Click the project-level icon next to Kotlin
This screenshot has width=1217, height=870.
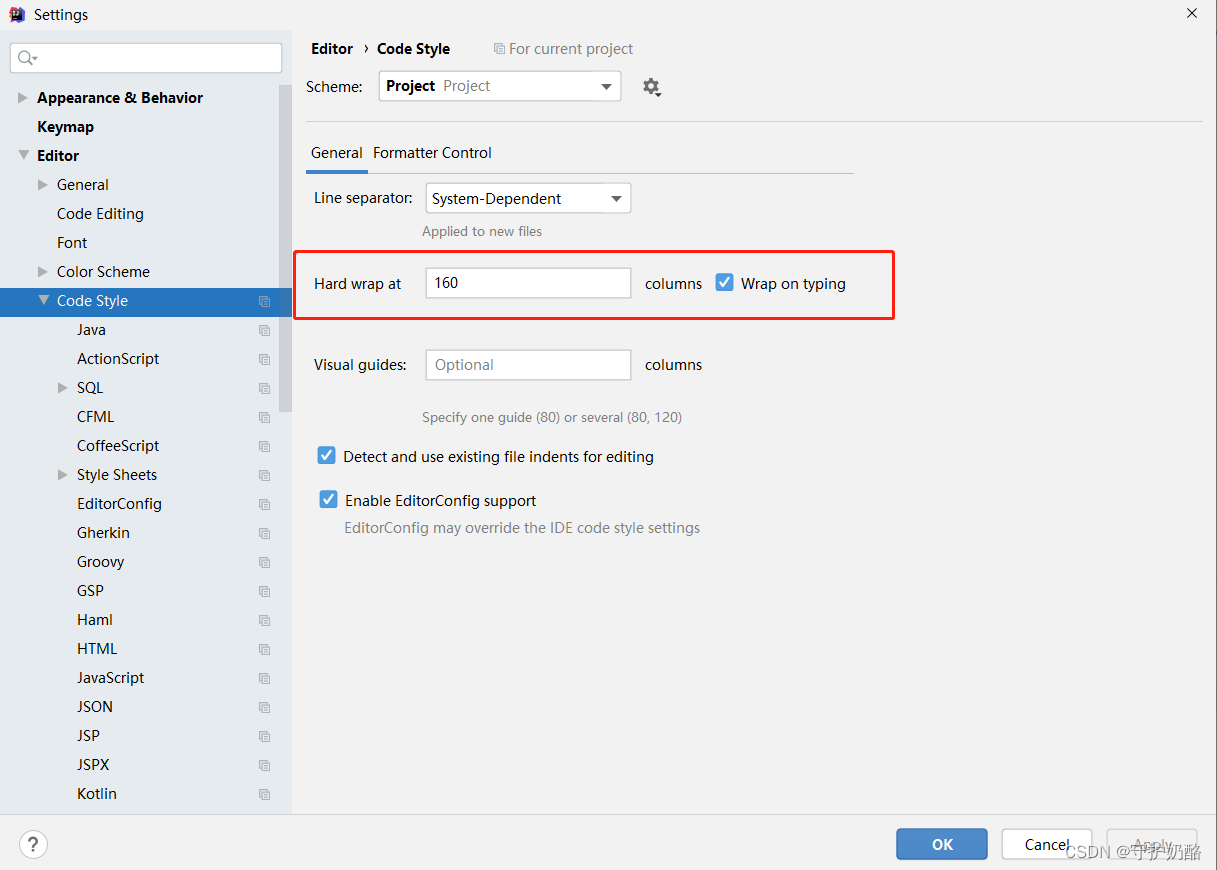pyautogui.click(x=264, y=794)
